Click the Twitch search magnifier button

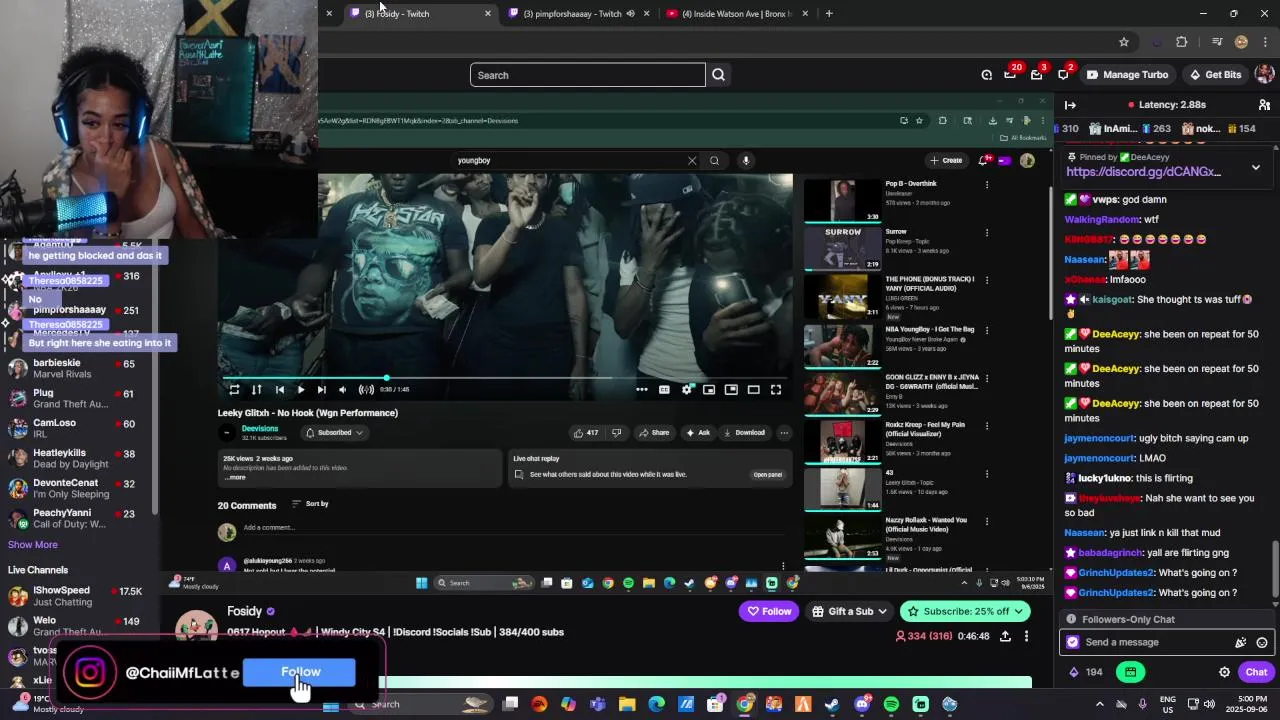pyautogui.click(x=718, y=75)
